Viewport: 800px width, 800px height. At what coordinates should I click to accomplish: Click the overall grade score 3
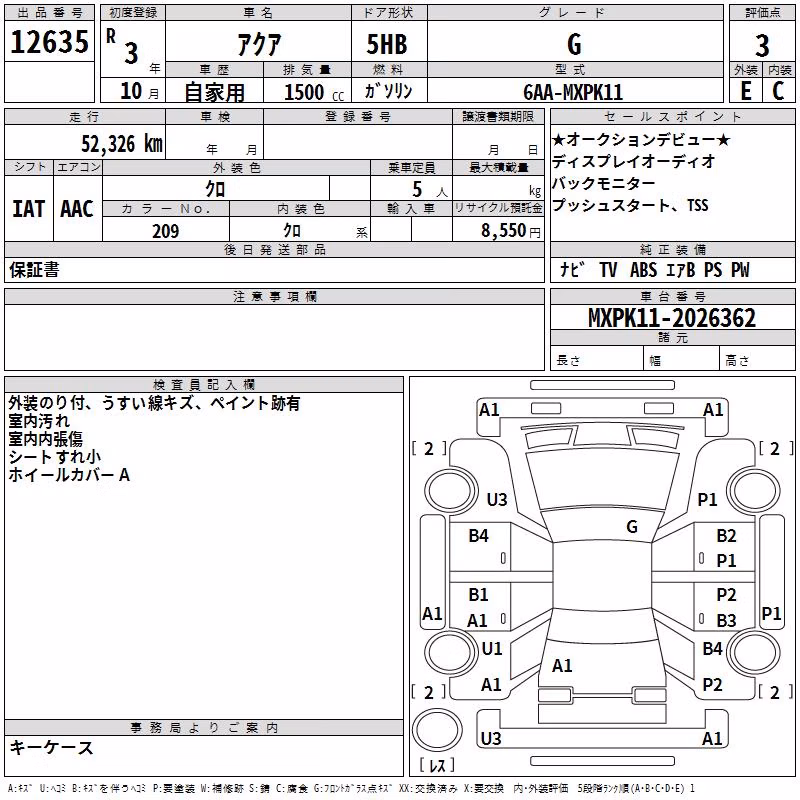click(x=762, y=45)
